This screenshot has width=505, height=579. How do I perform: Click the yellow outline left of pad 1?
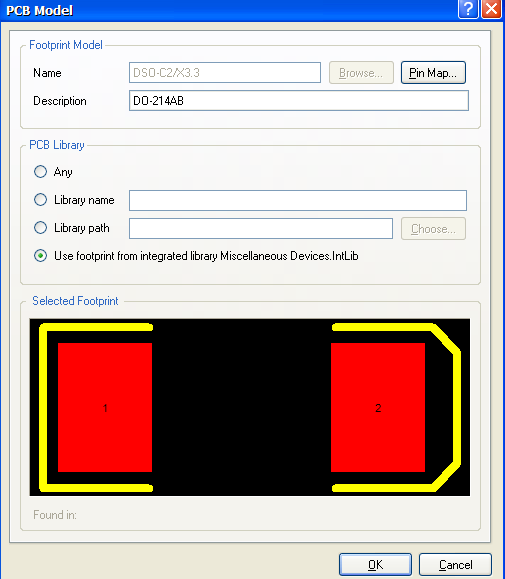click(x=43, y=407)
